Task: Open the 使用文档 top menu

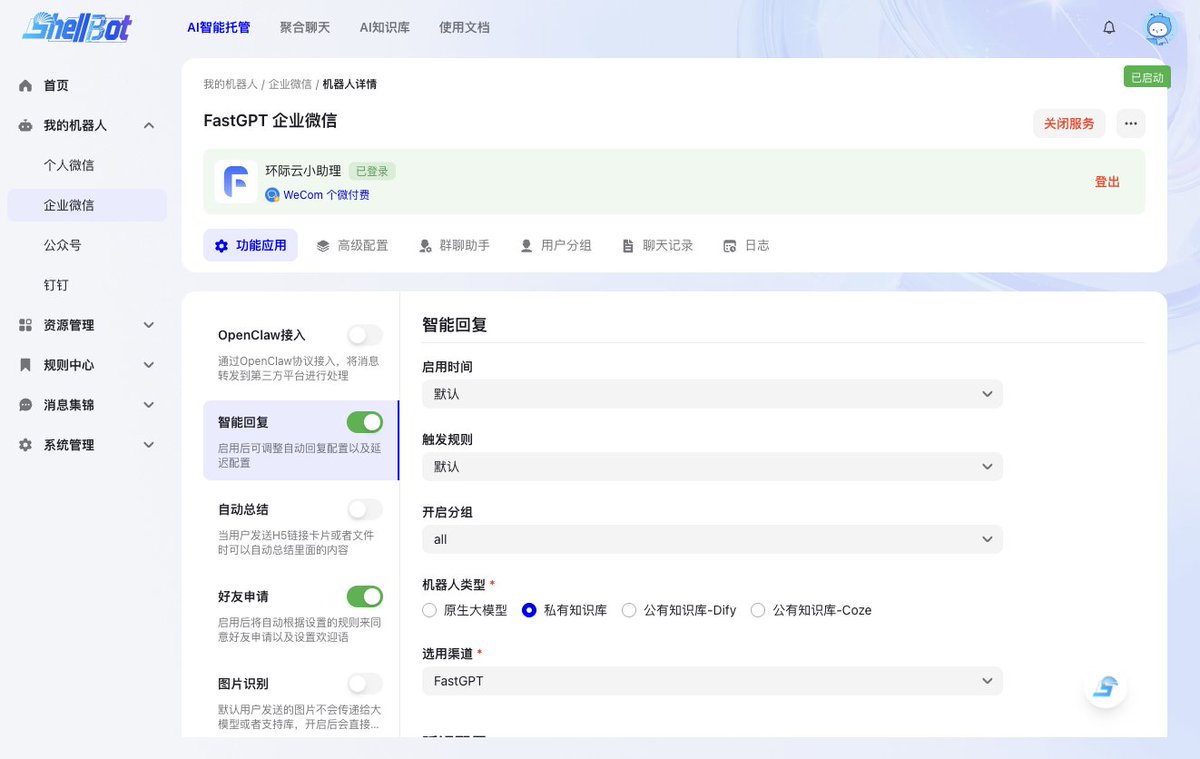Action: click(x=464, y=28)
